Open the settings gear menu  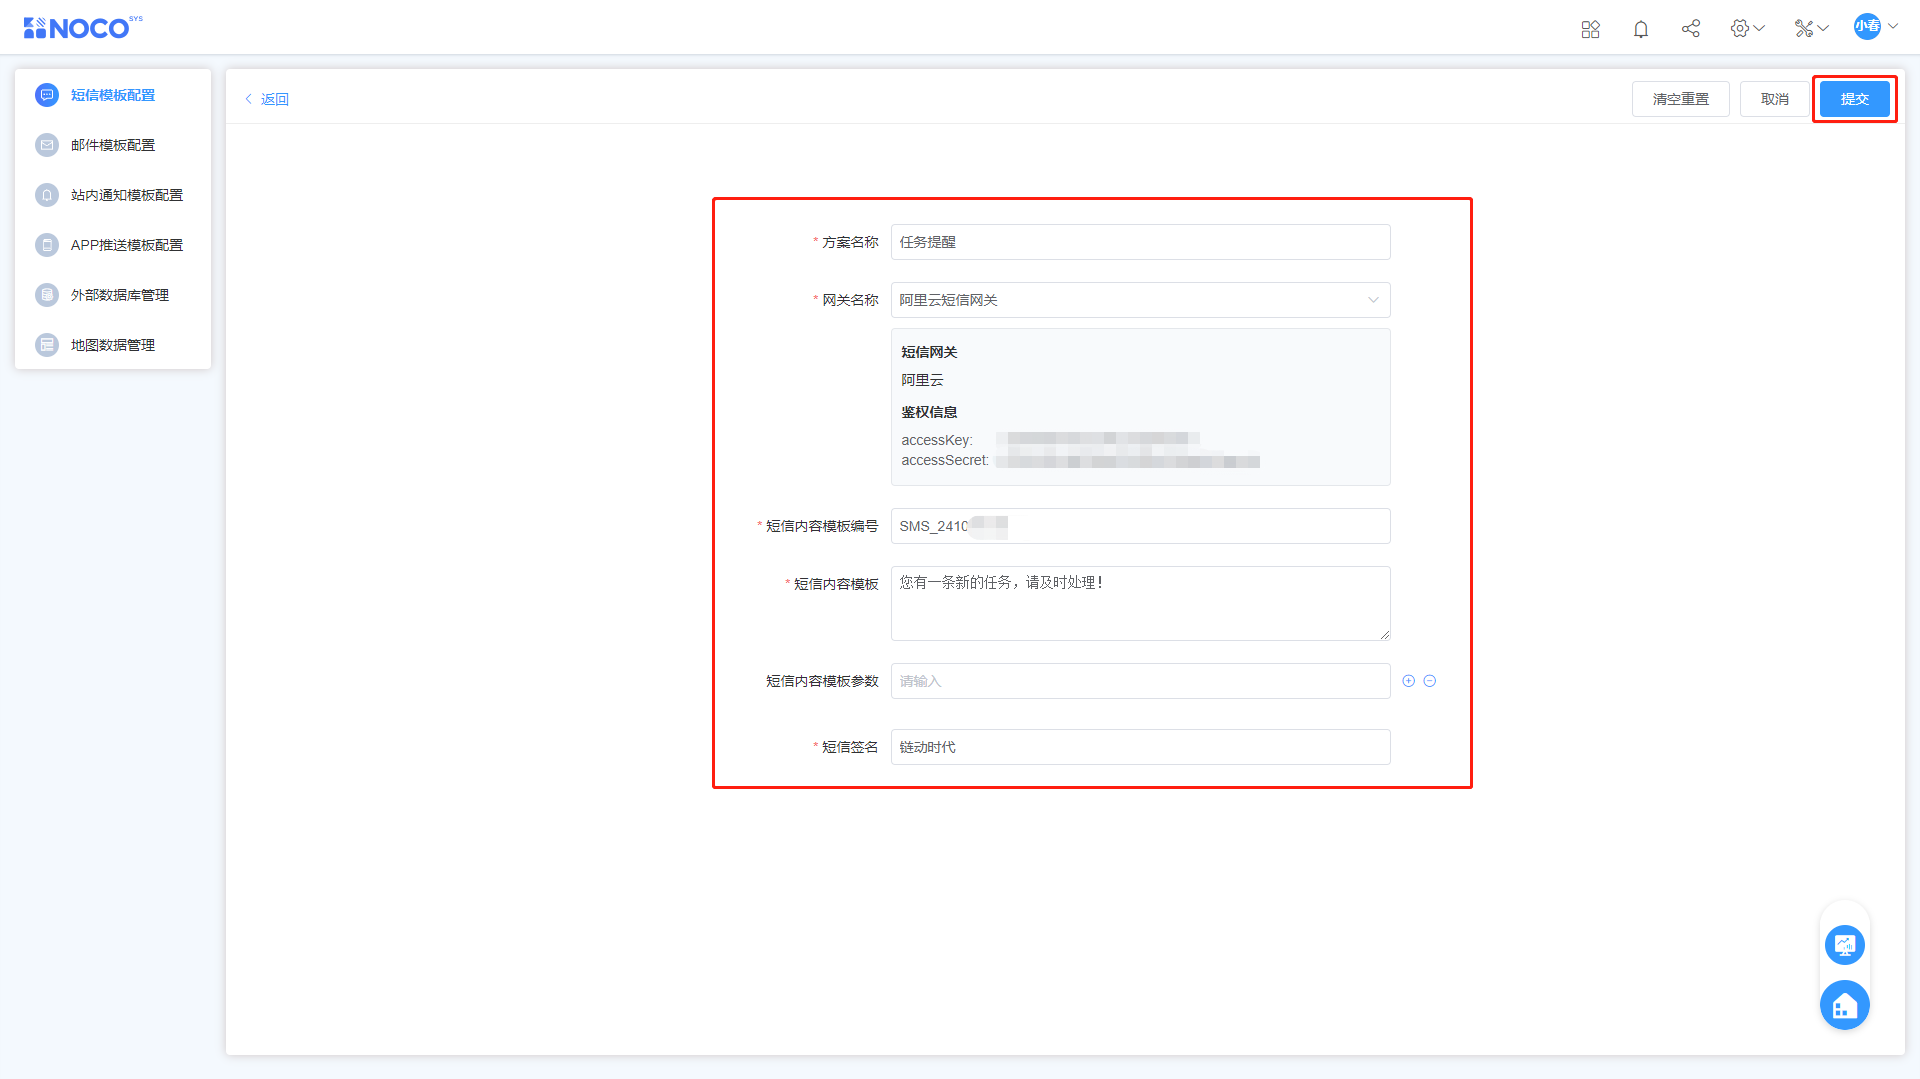(x=1747, y=29)
